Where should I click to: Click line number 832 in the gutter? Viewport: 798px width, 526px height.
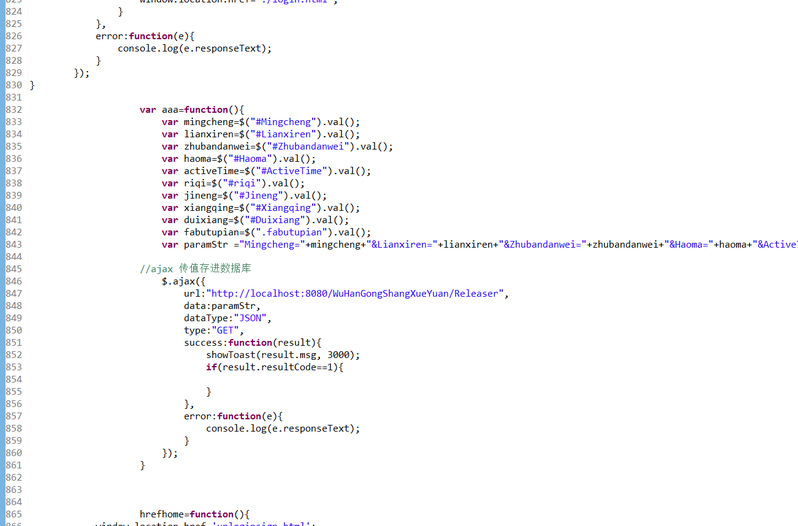pyautogui.click(x=14, y=110)
